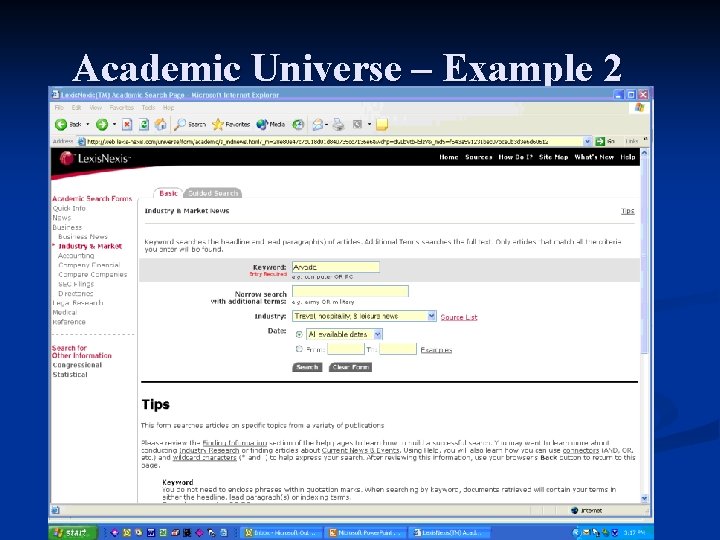Open the Favorites star in toolbar
The image size is (720, 540).
click(x=231, y=124)
